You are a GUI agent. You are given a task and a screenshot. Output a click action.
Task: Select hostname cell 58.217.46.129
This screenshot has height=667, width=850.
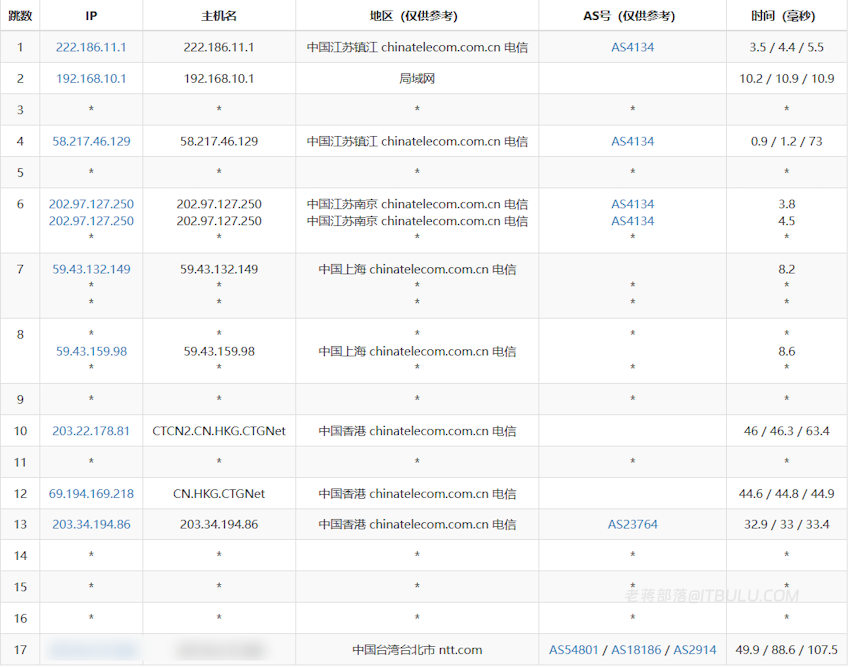pos(219,142)
